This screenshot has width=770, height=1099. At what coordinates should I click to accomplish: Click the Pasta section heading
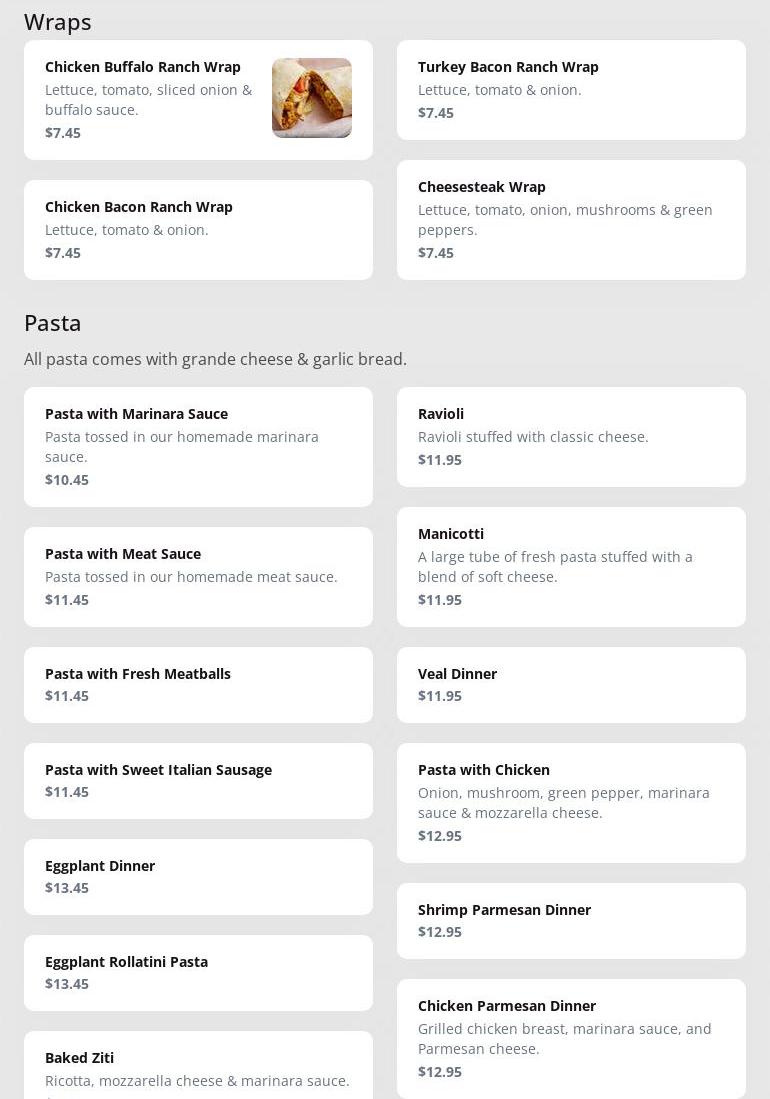point(53,323)
